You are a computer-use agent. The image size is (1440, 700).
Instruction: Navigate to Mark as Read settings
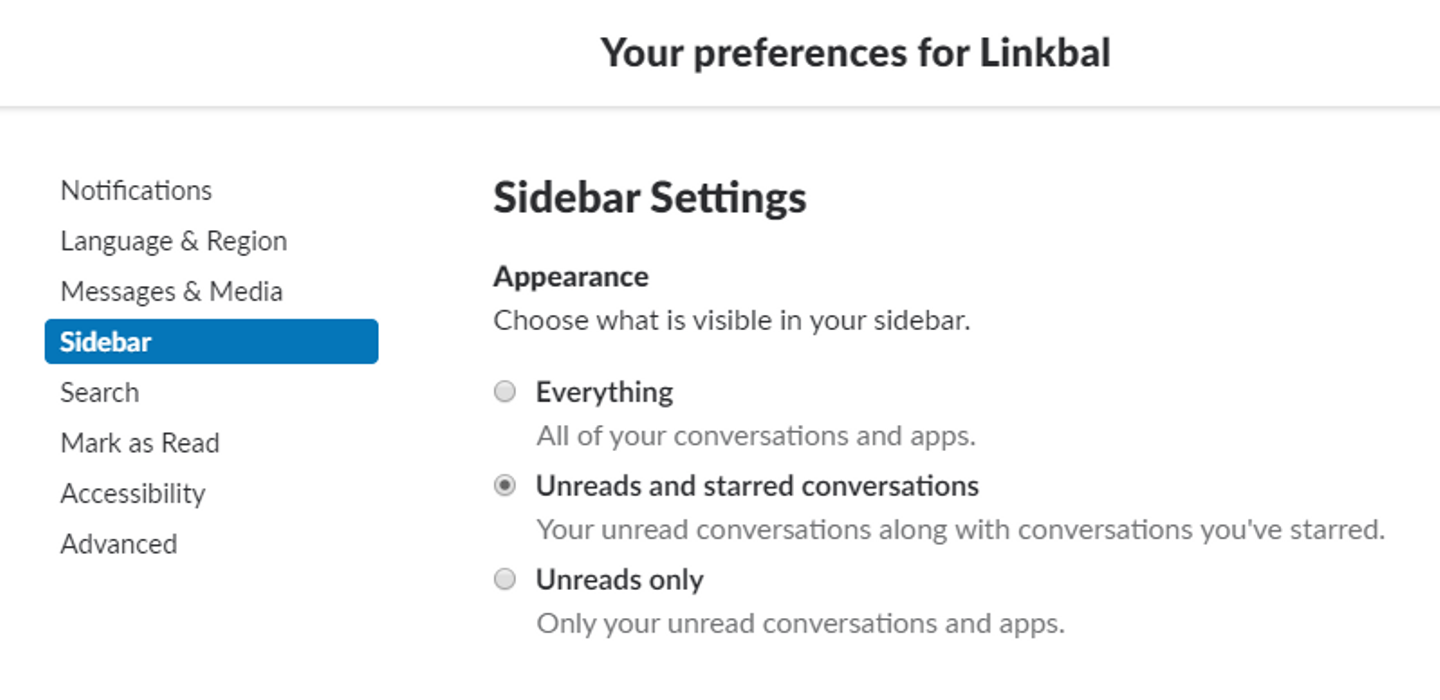pos(139,443)
